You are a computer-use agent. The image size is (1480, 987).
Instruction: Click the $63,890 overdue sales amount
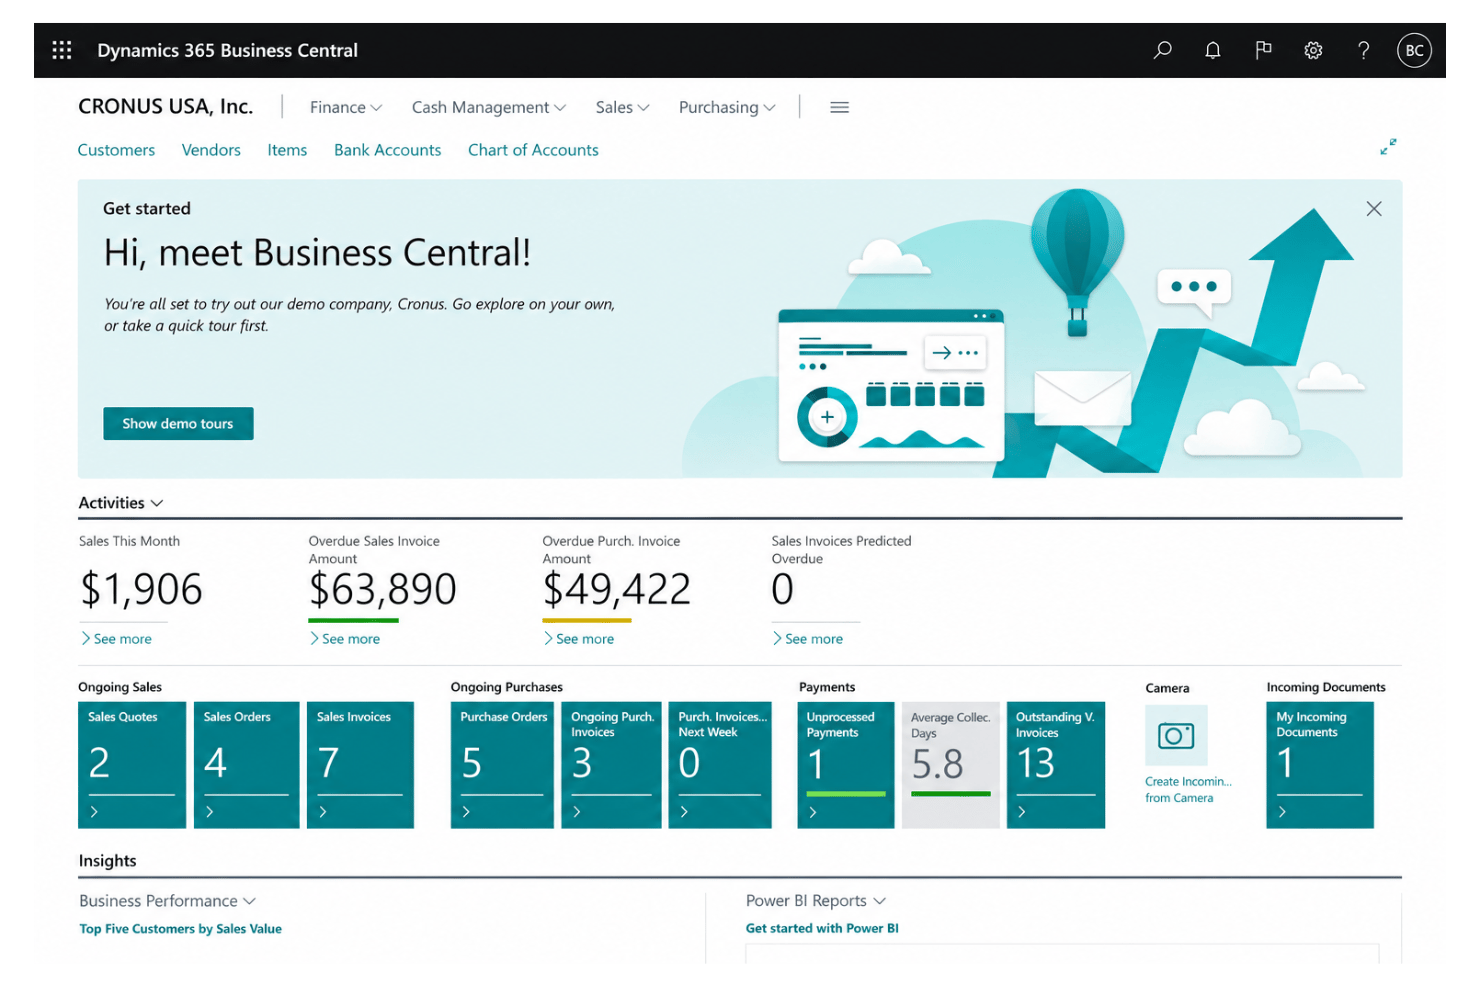click(382, 589)
